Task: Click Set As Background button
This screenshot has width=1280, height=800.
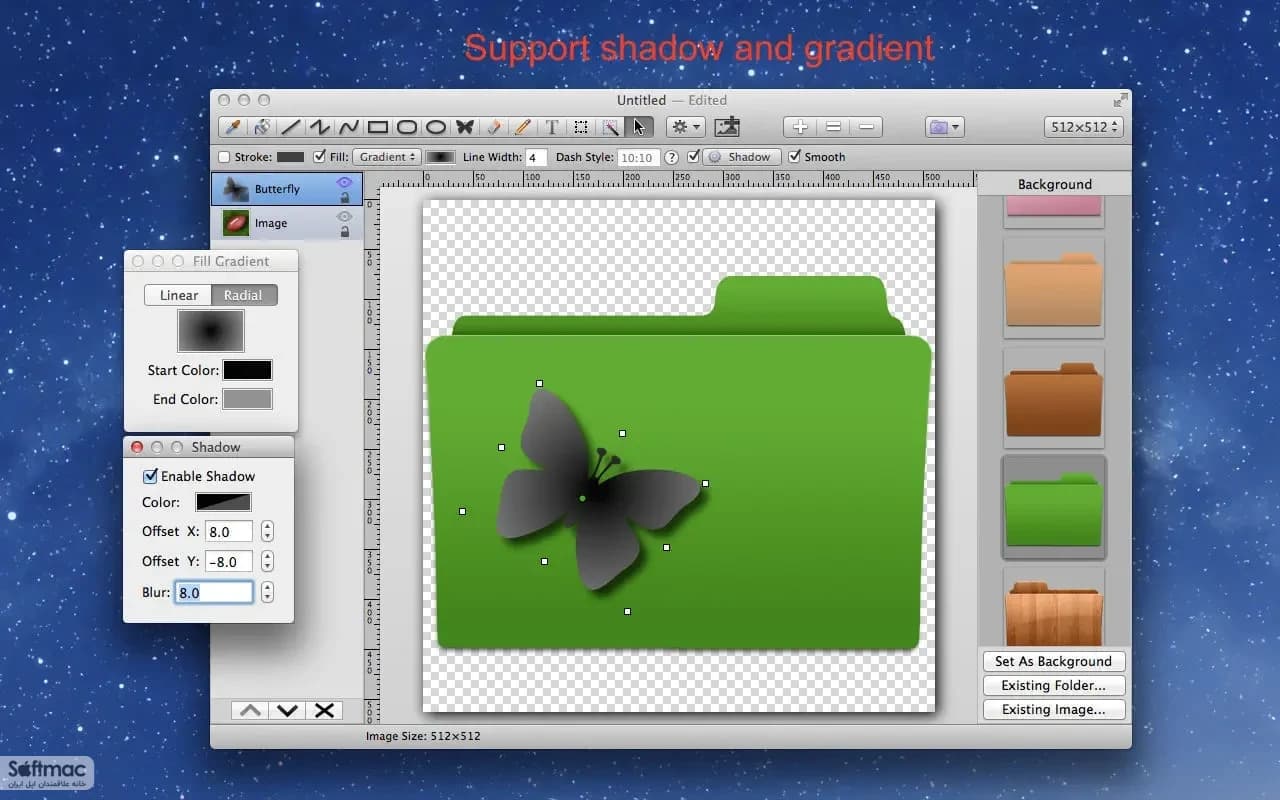Action: (x=1054, y=661)
